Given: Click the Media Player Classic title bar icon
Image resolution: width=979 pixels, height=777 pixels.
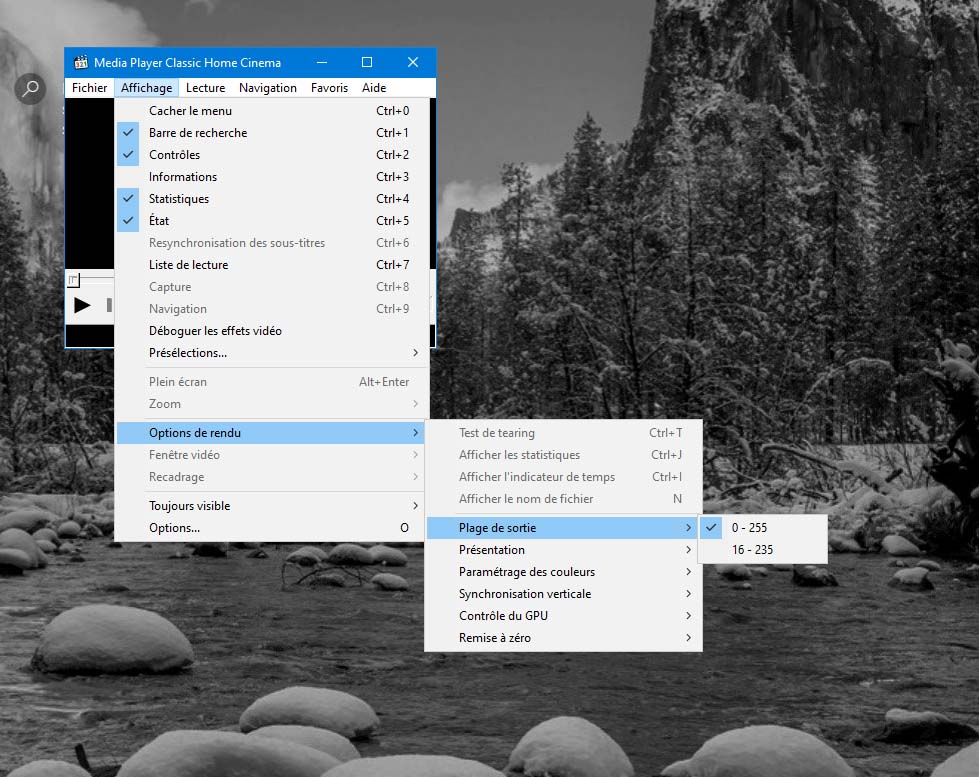Looking at the screenshot, I should [80, 63].
